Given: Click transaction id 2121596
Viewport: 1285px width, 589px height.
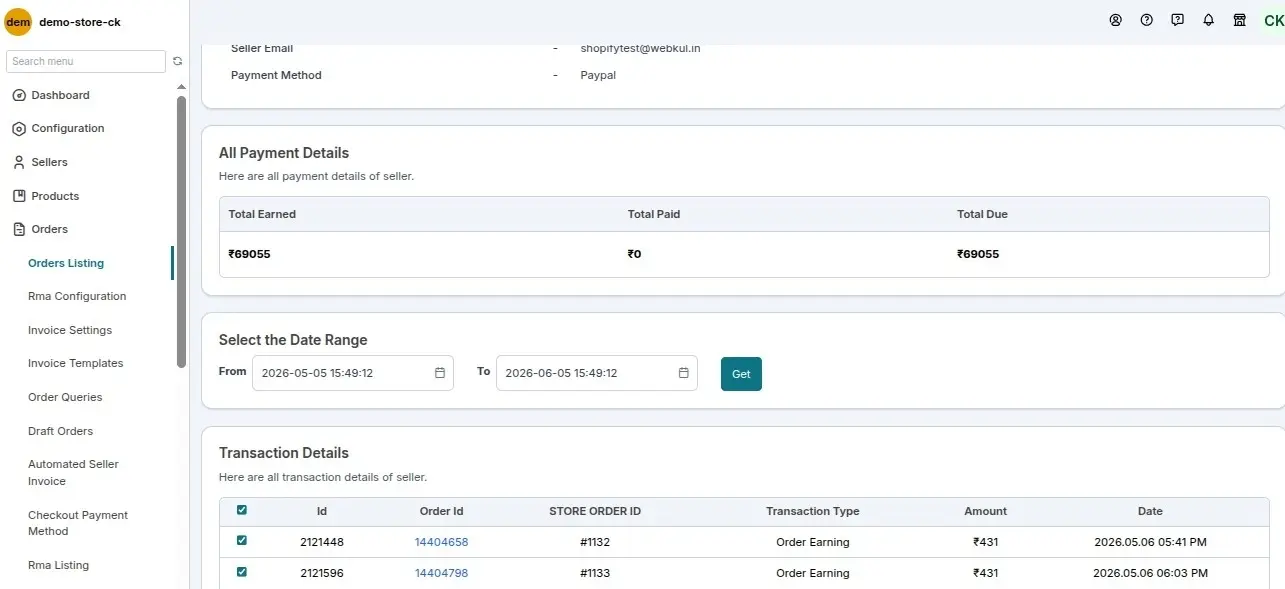Looking at the screenshot, I should (x=322, y=573).
